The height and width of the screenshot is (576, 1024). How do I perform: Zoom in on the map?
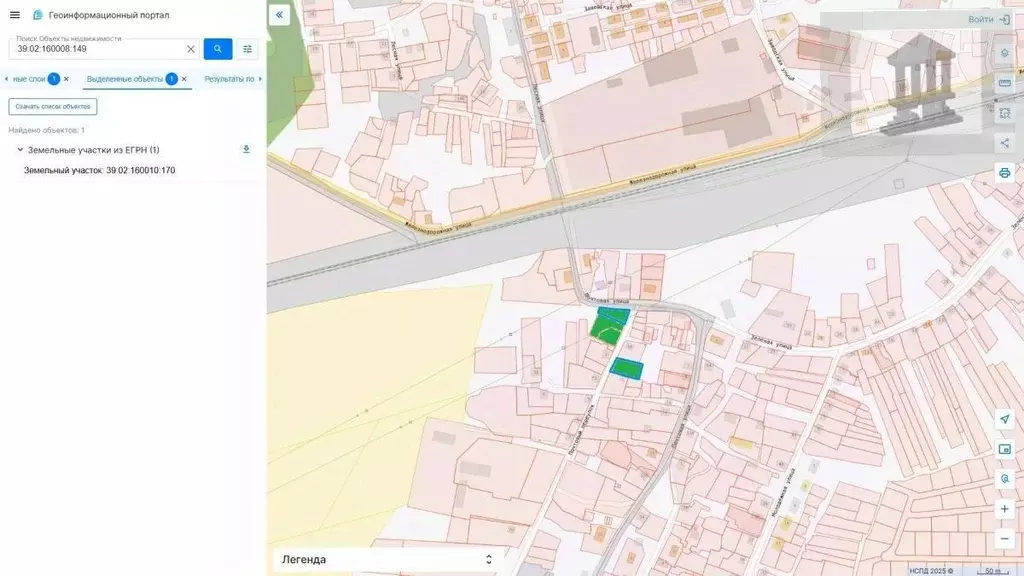tap(1004, 509)
